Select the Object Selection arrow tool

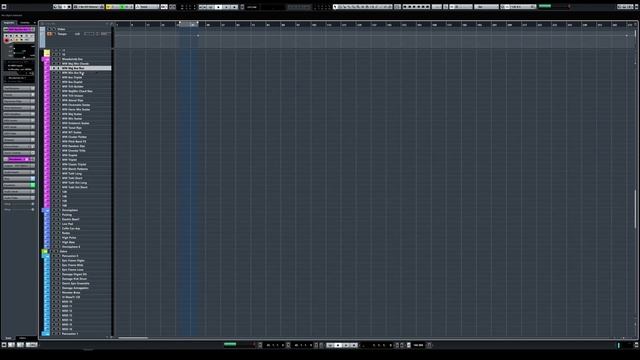click(336, 7)
